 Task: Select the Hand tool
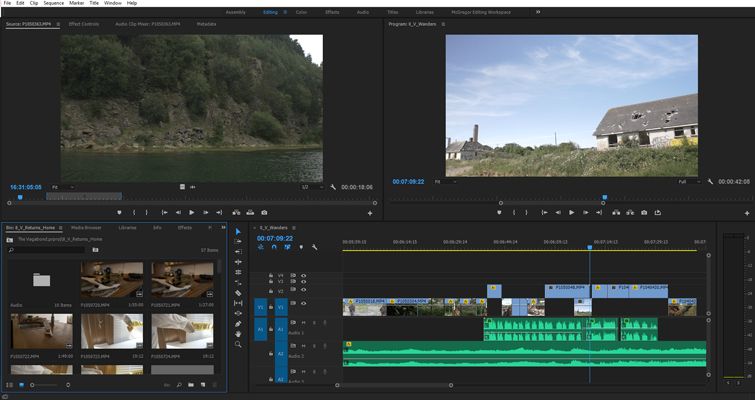click(x=238, y=333)
